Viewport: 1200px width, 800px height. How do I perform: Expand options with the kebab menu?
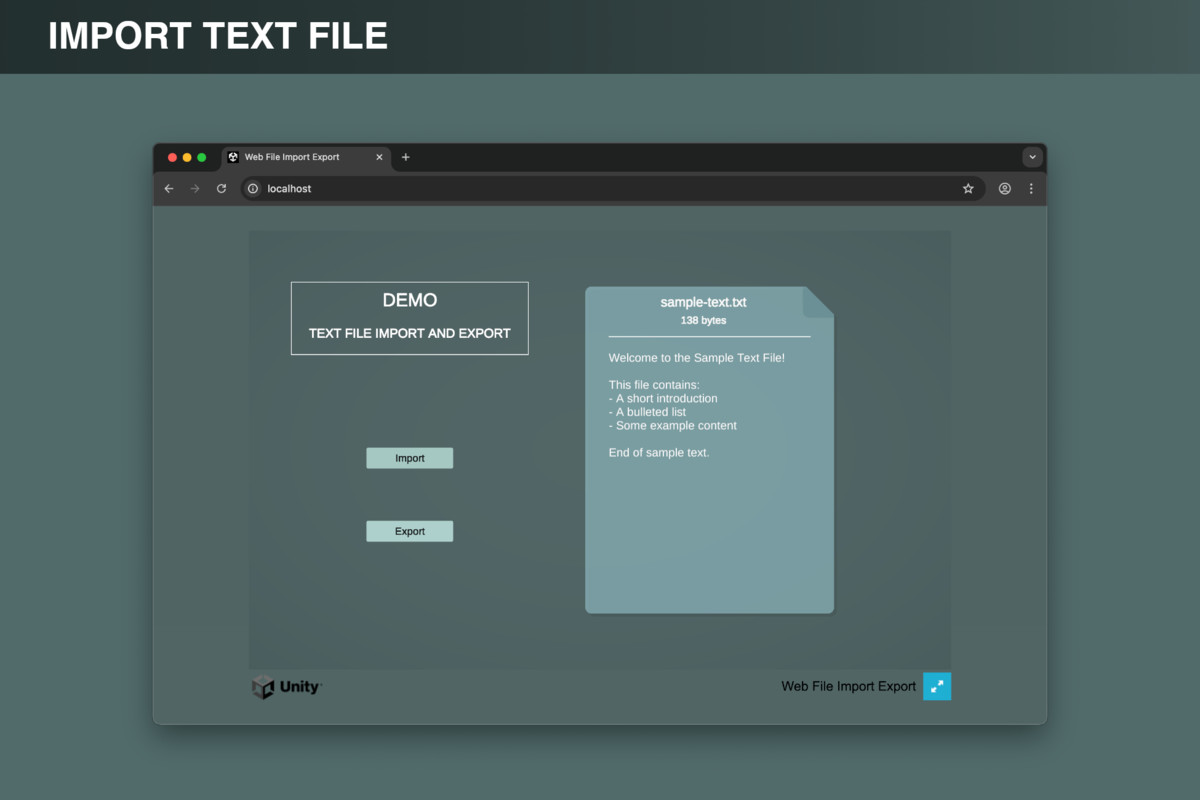pos(1031,188)
